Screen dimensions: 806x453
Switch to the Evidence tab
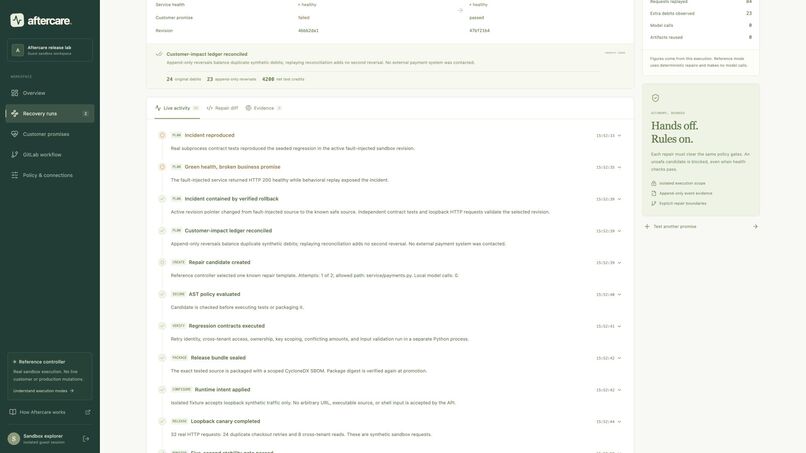tap(263, 108)
